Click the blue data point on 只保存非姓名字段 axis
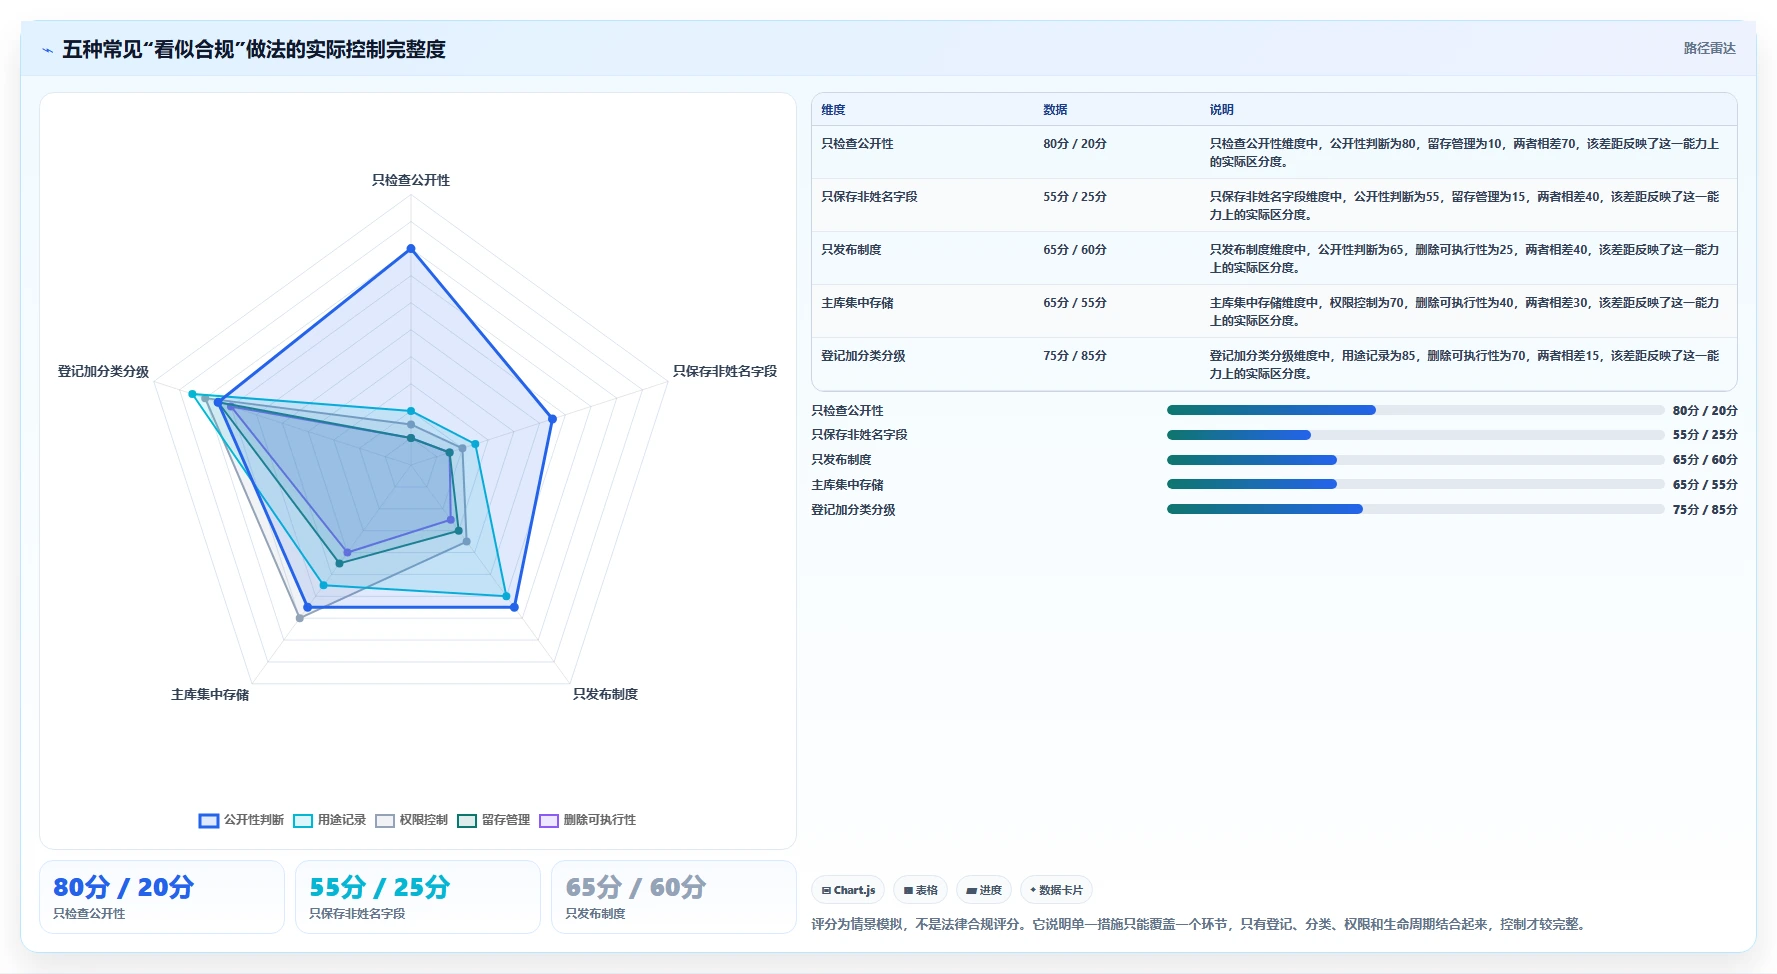 [552, 419]
